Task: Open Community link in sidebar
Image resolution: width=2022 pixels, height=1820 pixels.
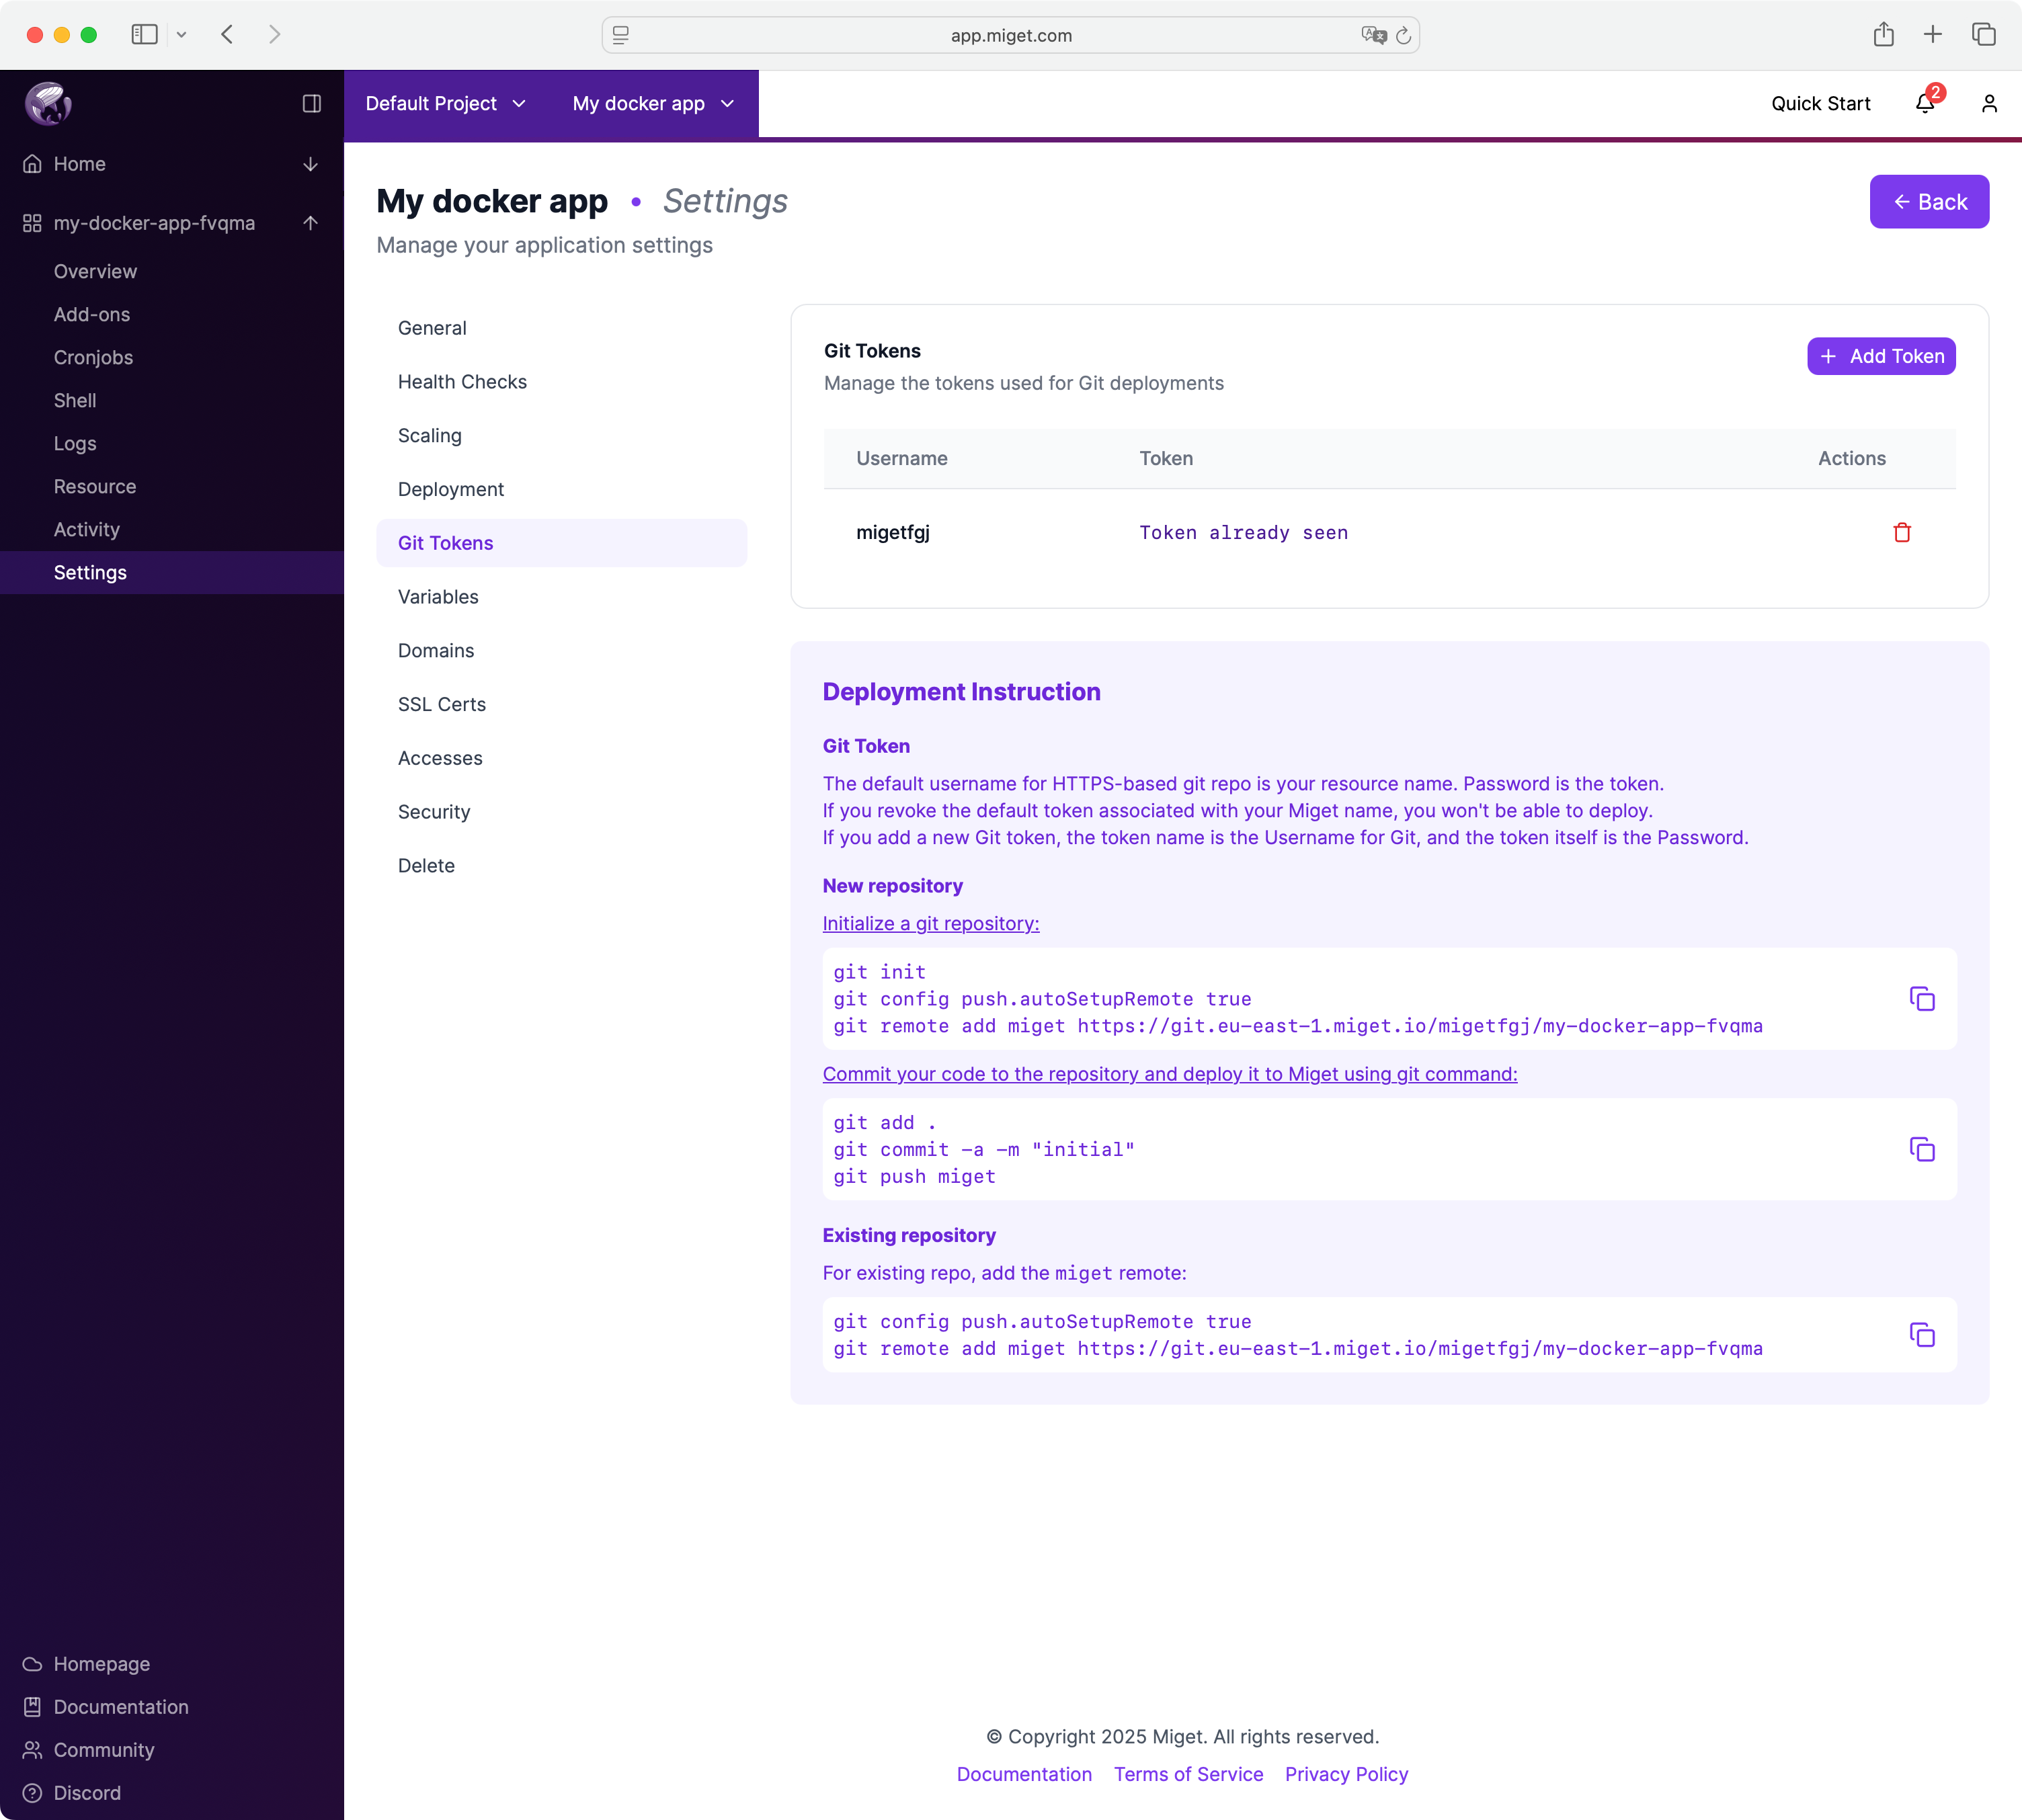Action: (104, 1749)
